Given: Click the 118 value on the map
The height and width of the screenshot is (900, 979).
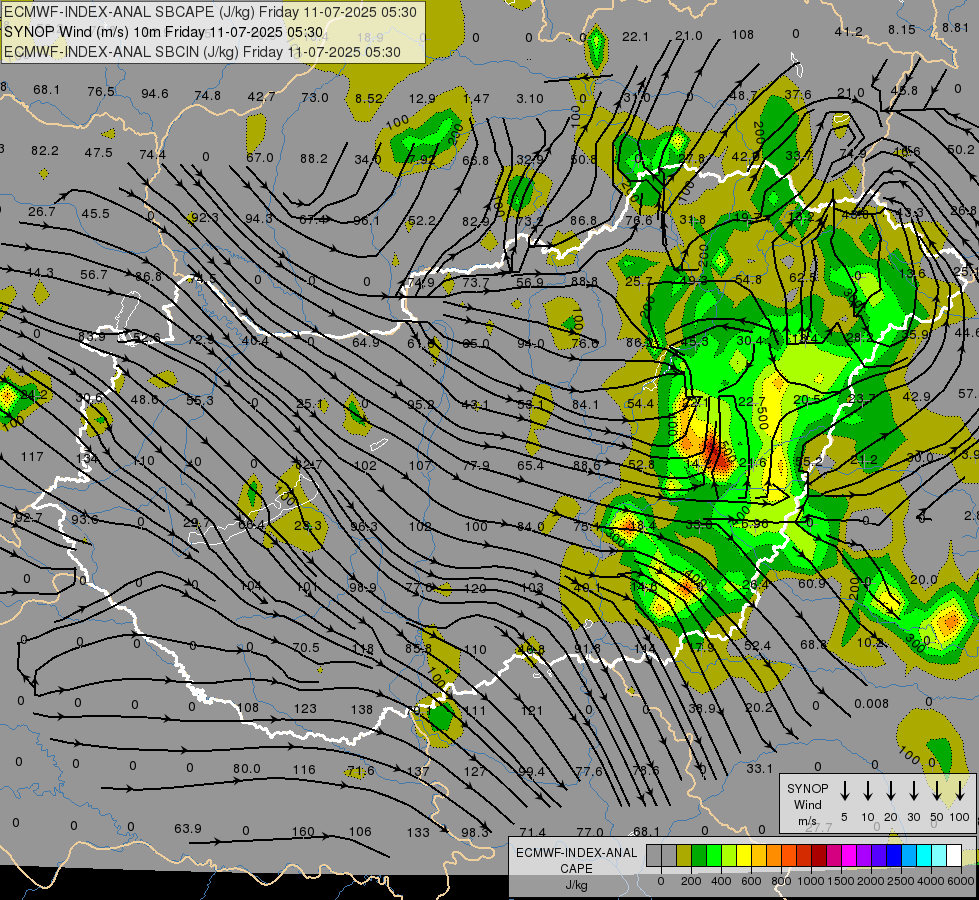Looking at the screenshot, I should [x=363, y=649].
